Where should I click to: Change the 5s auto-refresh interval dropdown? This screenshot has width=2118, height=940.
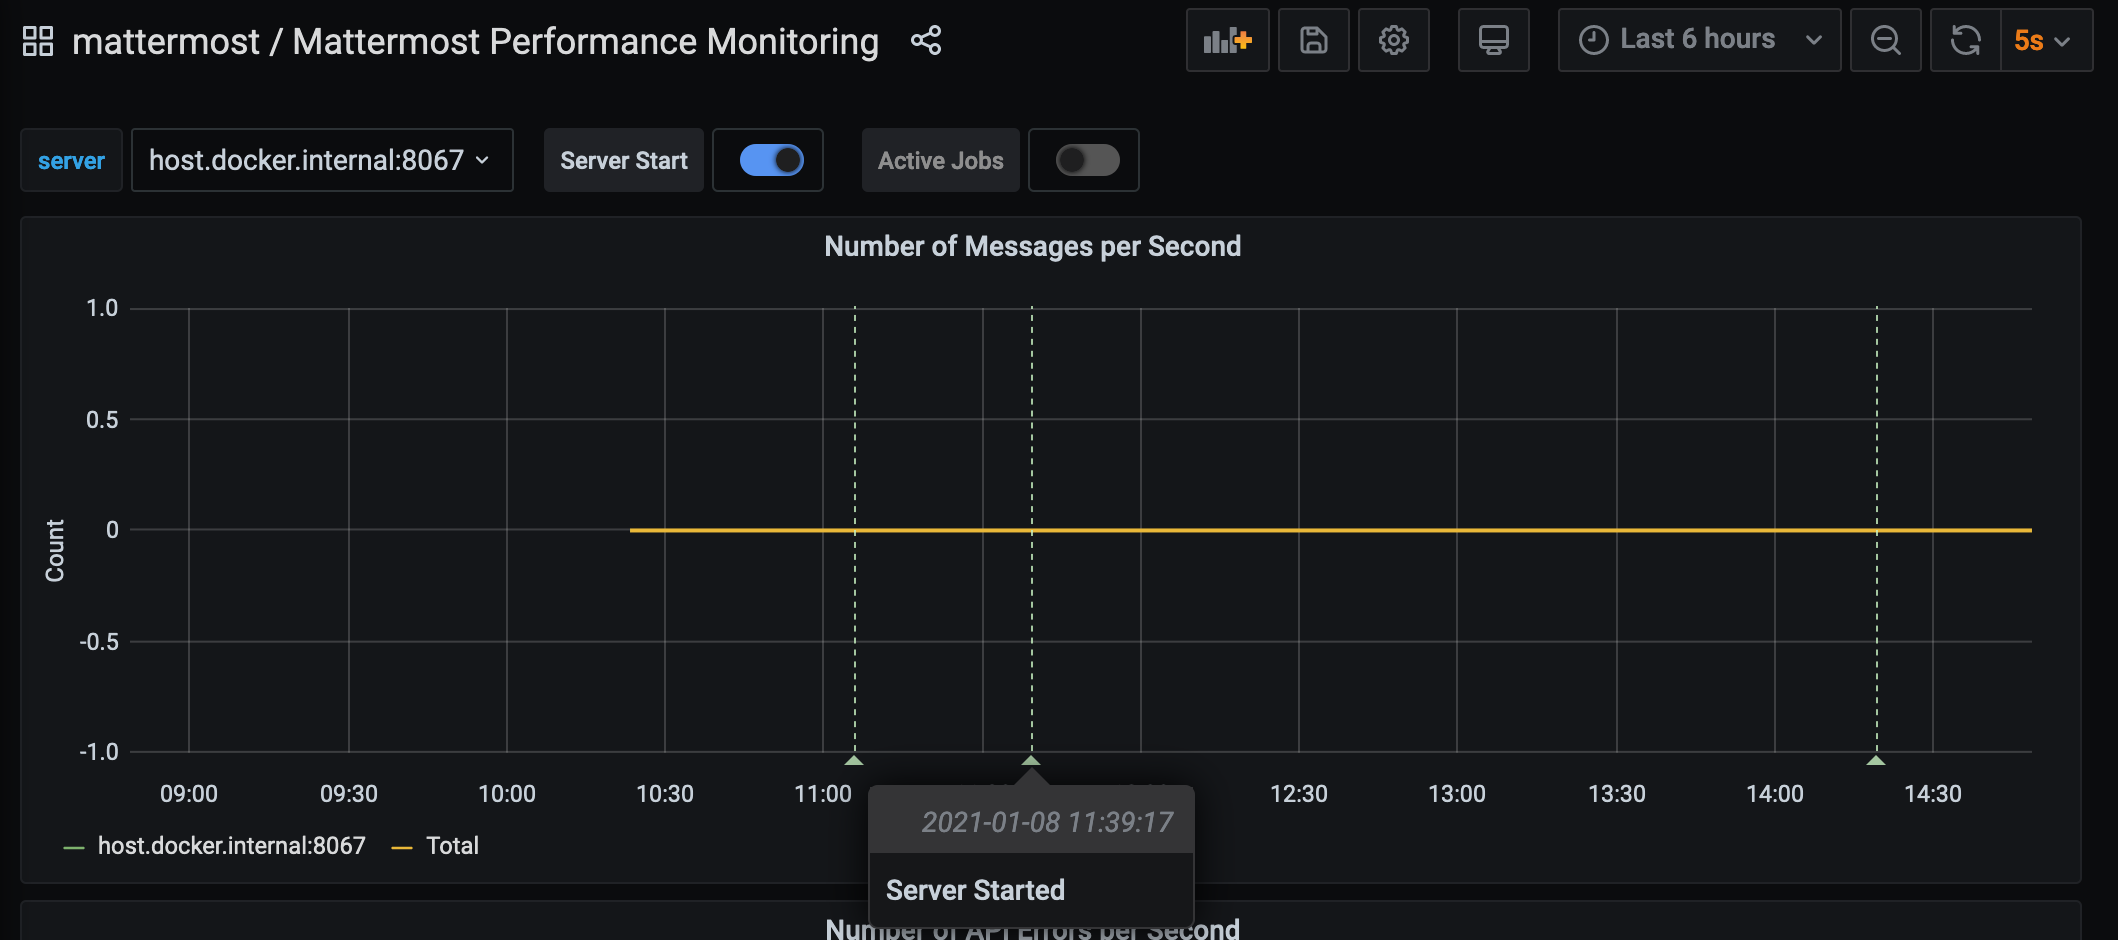tap(2043, 41)
